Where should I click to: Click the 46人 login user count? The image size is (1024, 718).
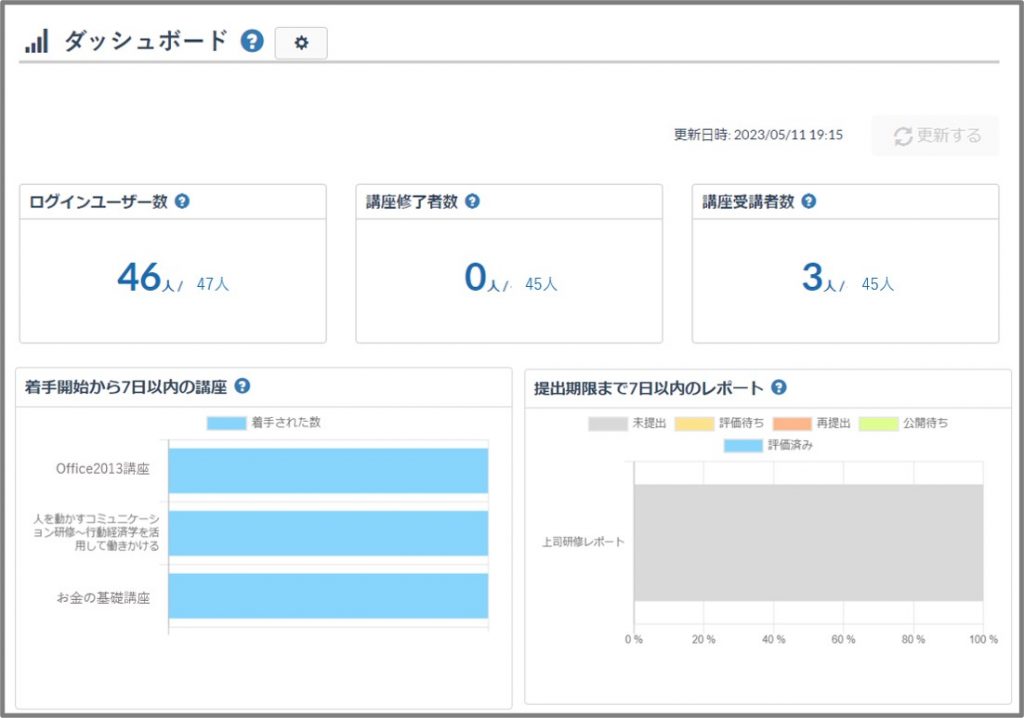[139, 278]
